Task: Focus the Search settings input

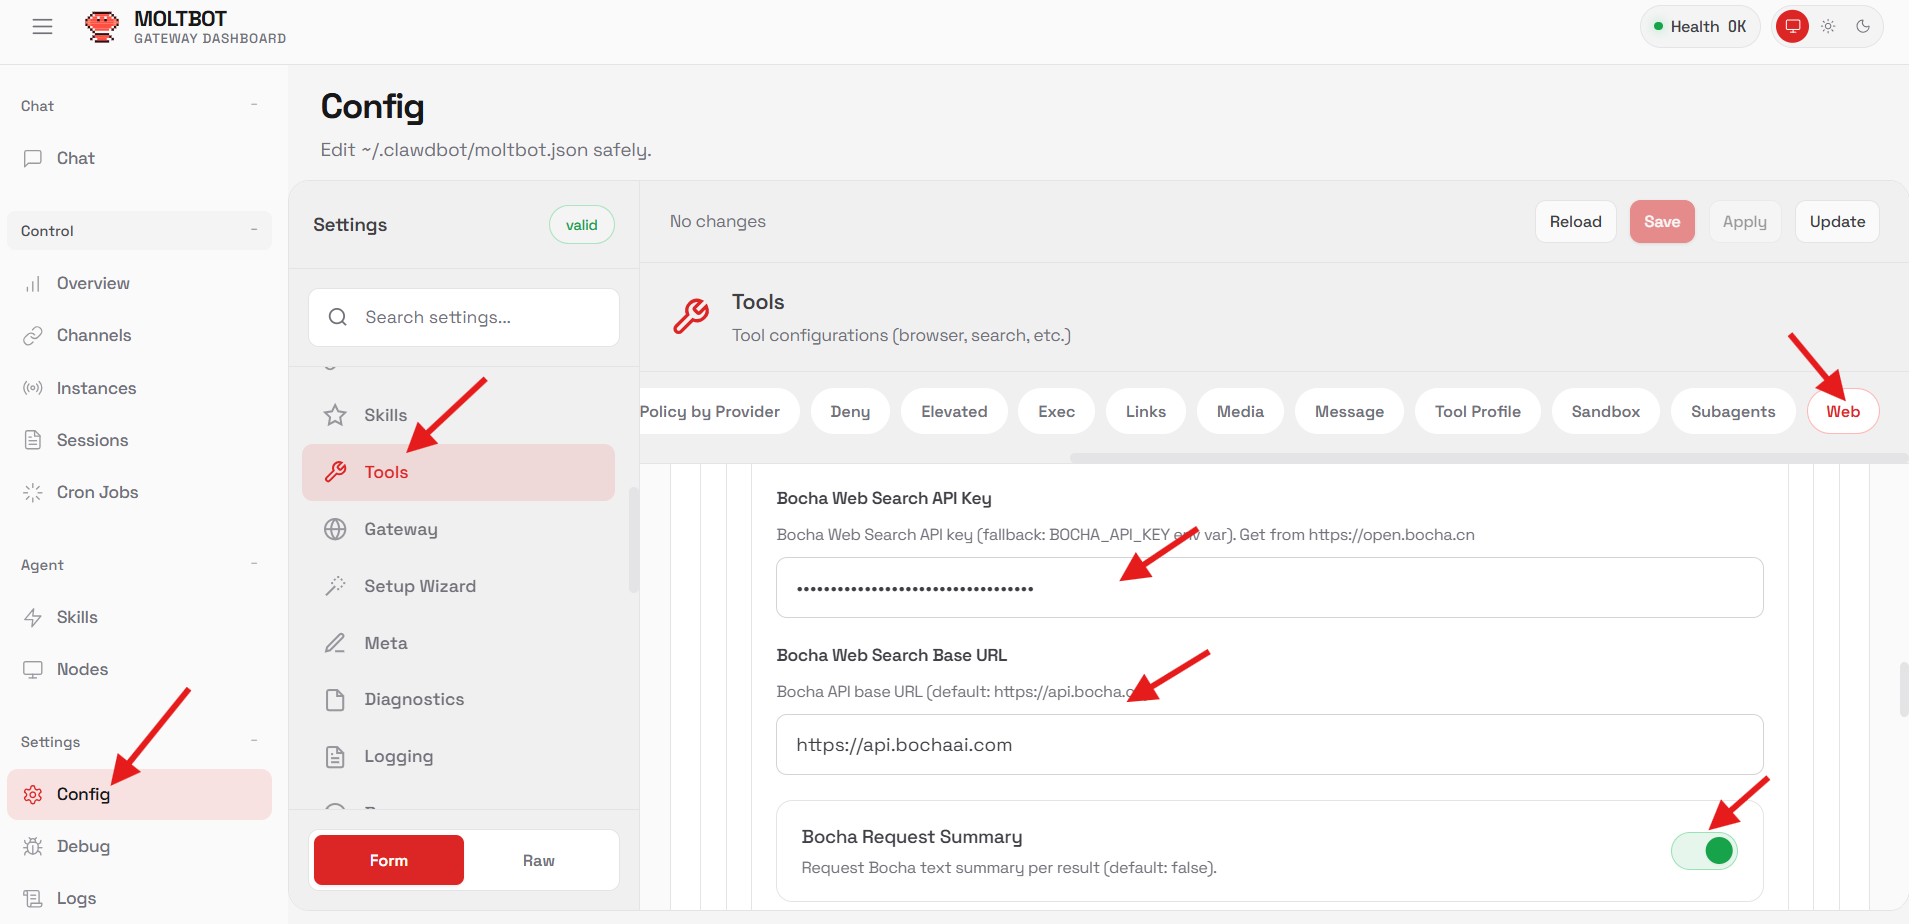Action: point(464,317)
